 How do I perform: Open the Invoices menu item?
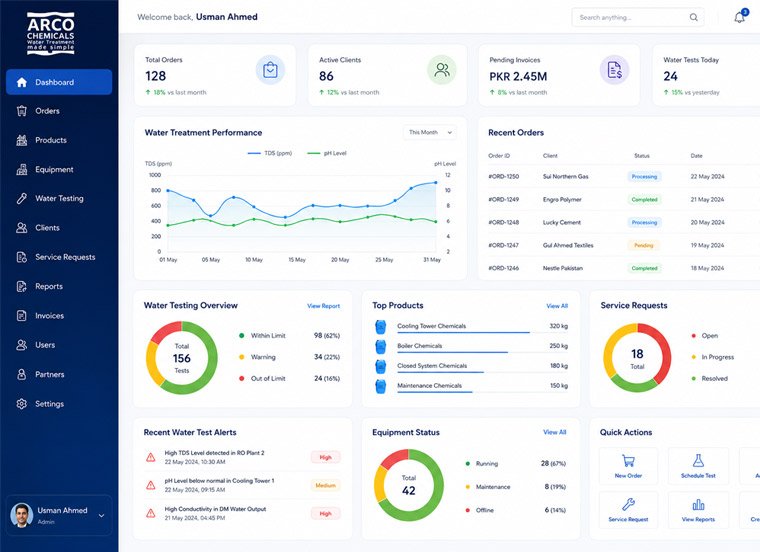pos(59,315)
